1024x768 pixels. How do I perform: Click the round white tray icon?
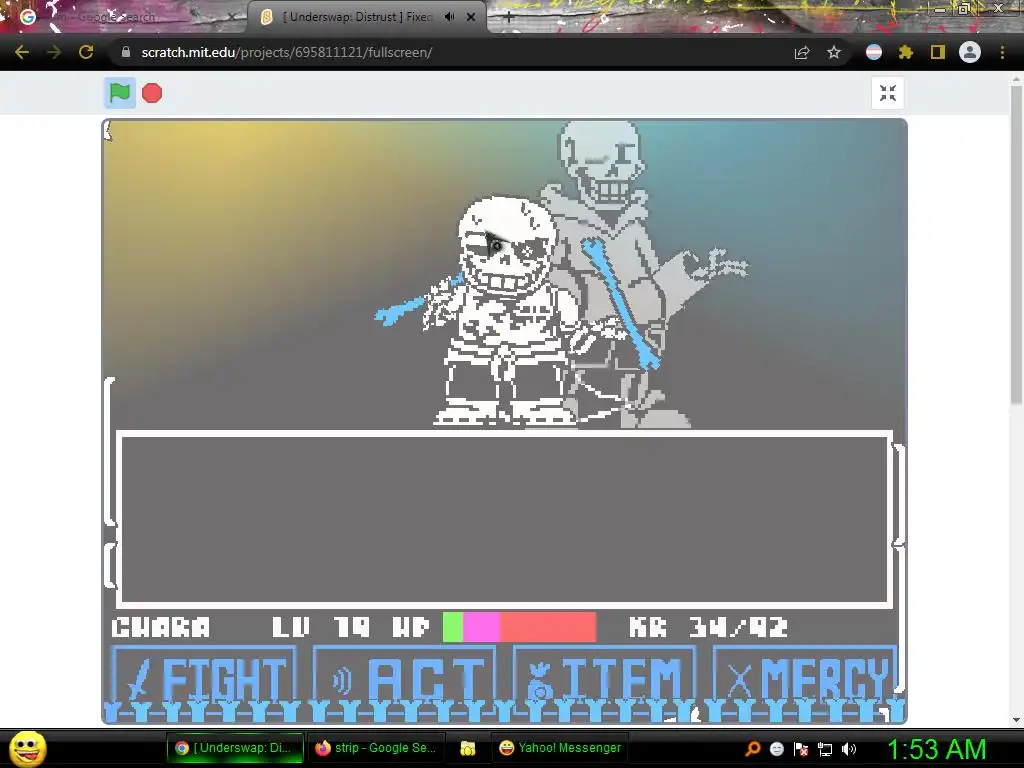pyautogui.click(x=776, y=749)
